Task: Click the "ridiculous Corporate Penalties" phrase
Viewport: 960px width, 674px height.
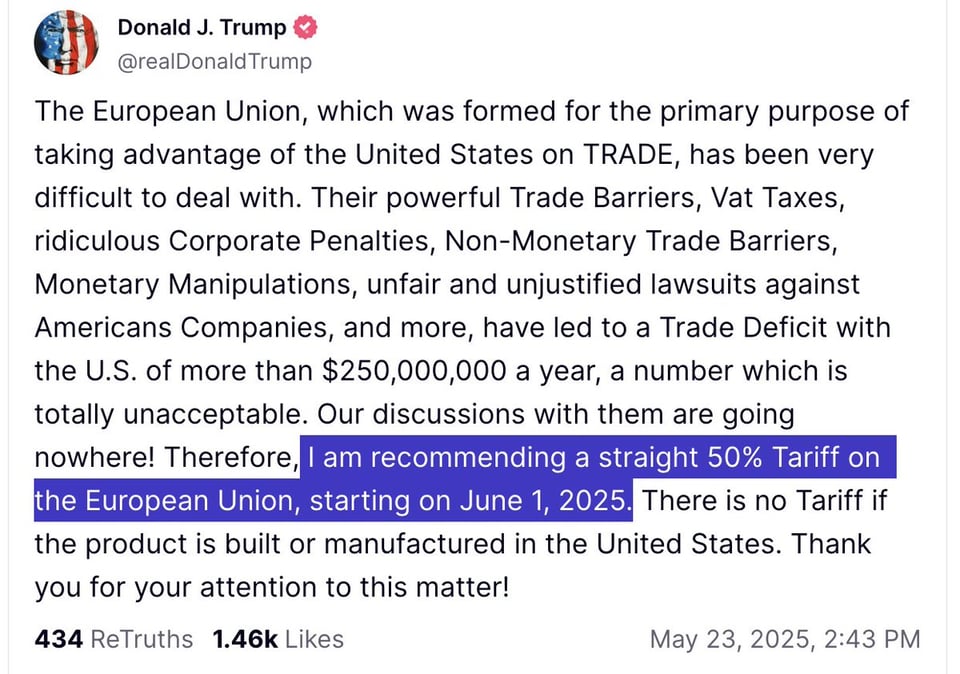Action: 232,241
